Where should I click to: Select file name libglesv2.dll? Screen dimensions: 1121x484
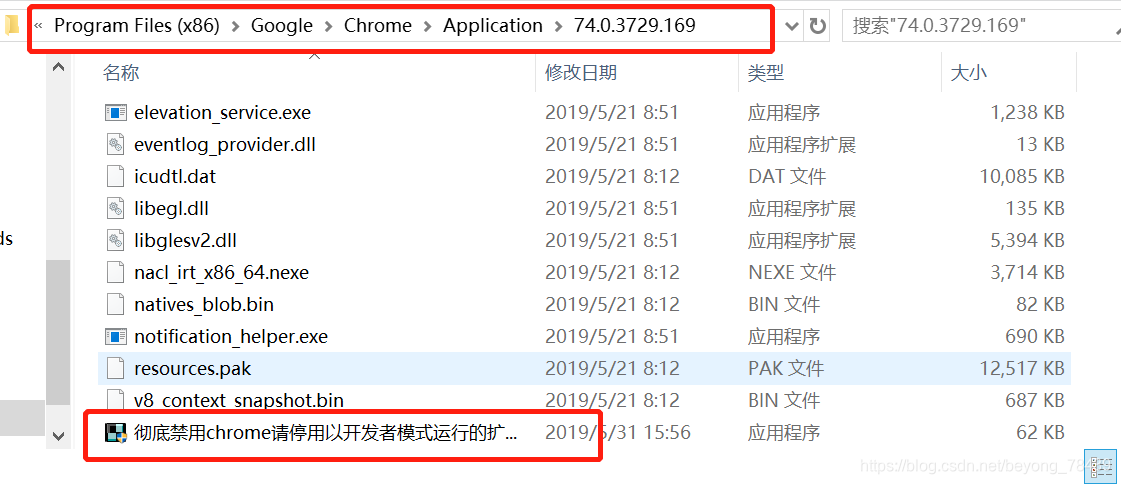[x=184, y=240]
